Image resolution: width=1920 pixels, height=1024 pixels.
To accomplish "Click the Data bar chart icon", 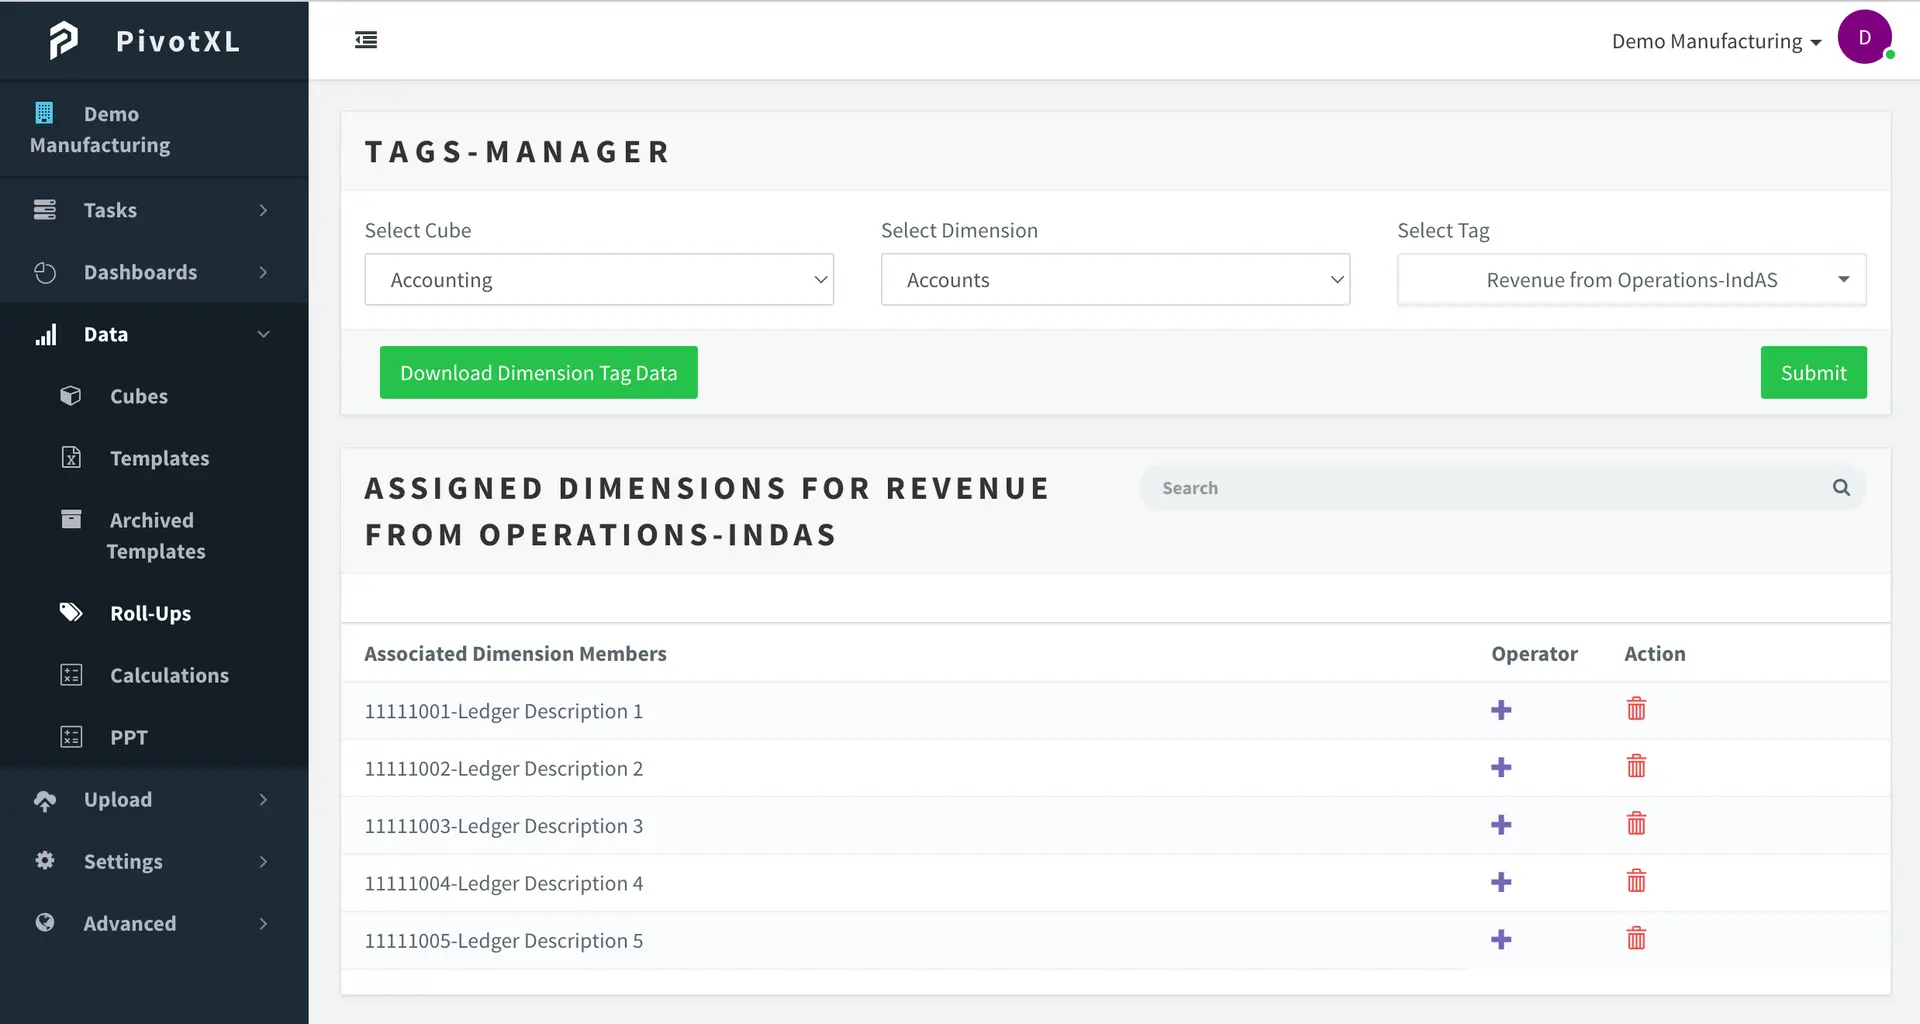I will [x=46, y=334].
